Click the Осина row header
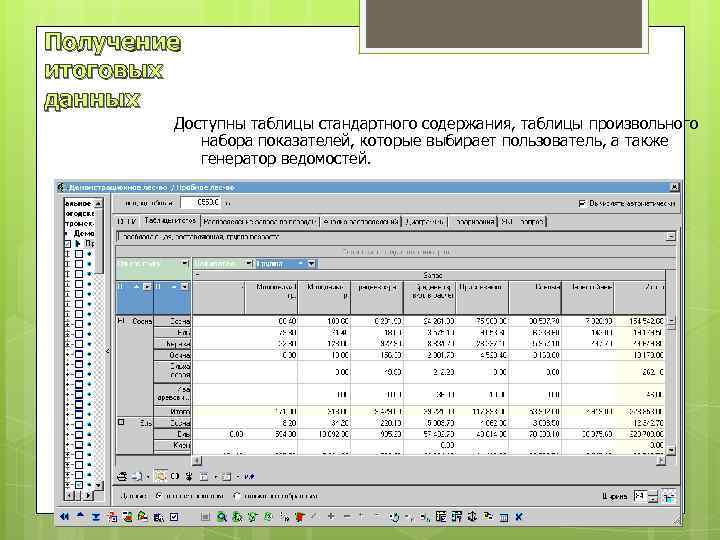This screenshot has width=720, height=540. 172,355
